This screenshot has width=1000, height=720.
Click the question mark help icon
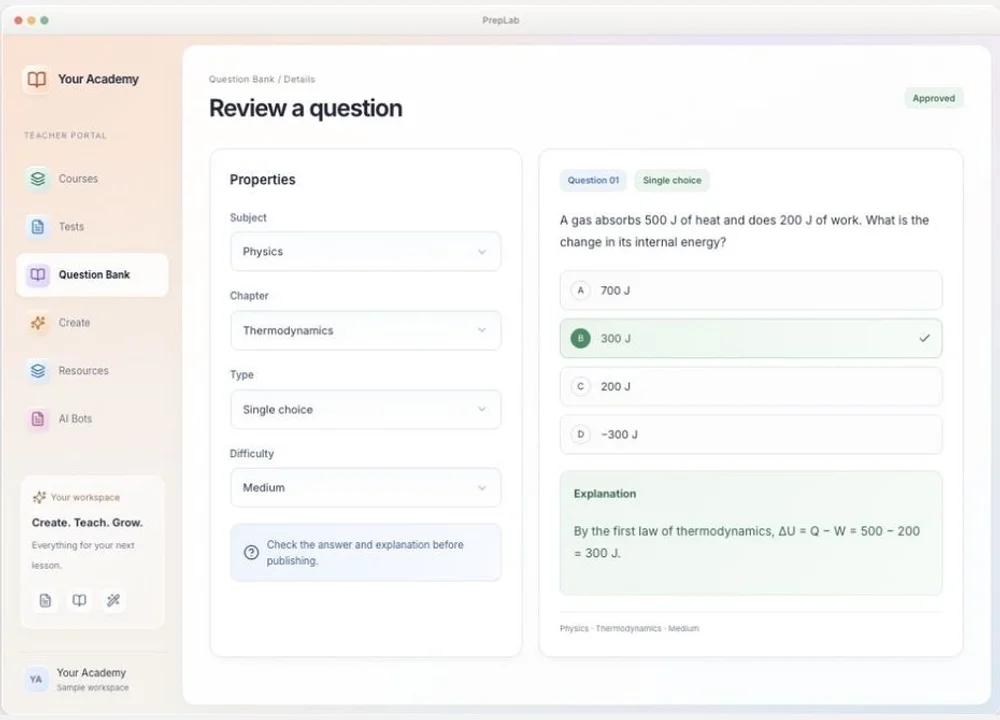pos(251,552)
